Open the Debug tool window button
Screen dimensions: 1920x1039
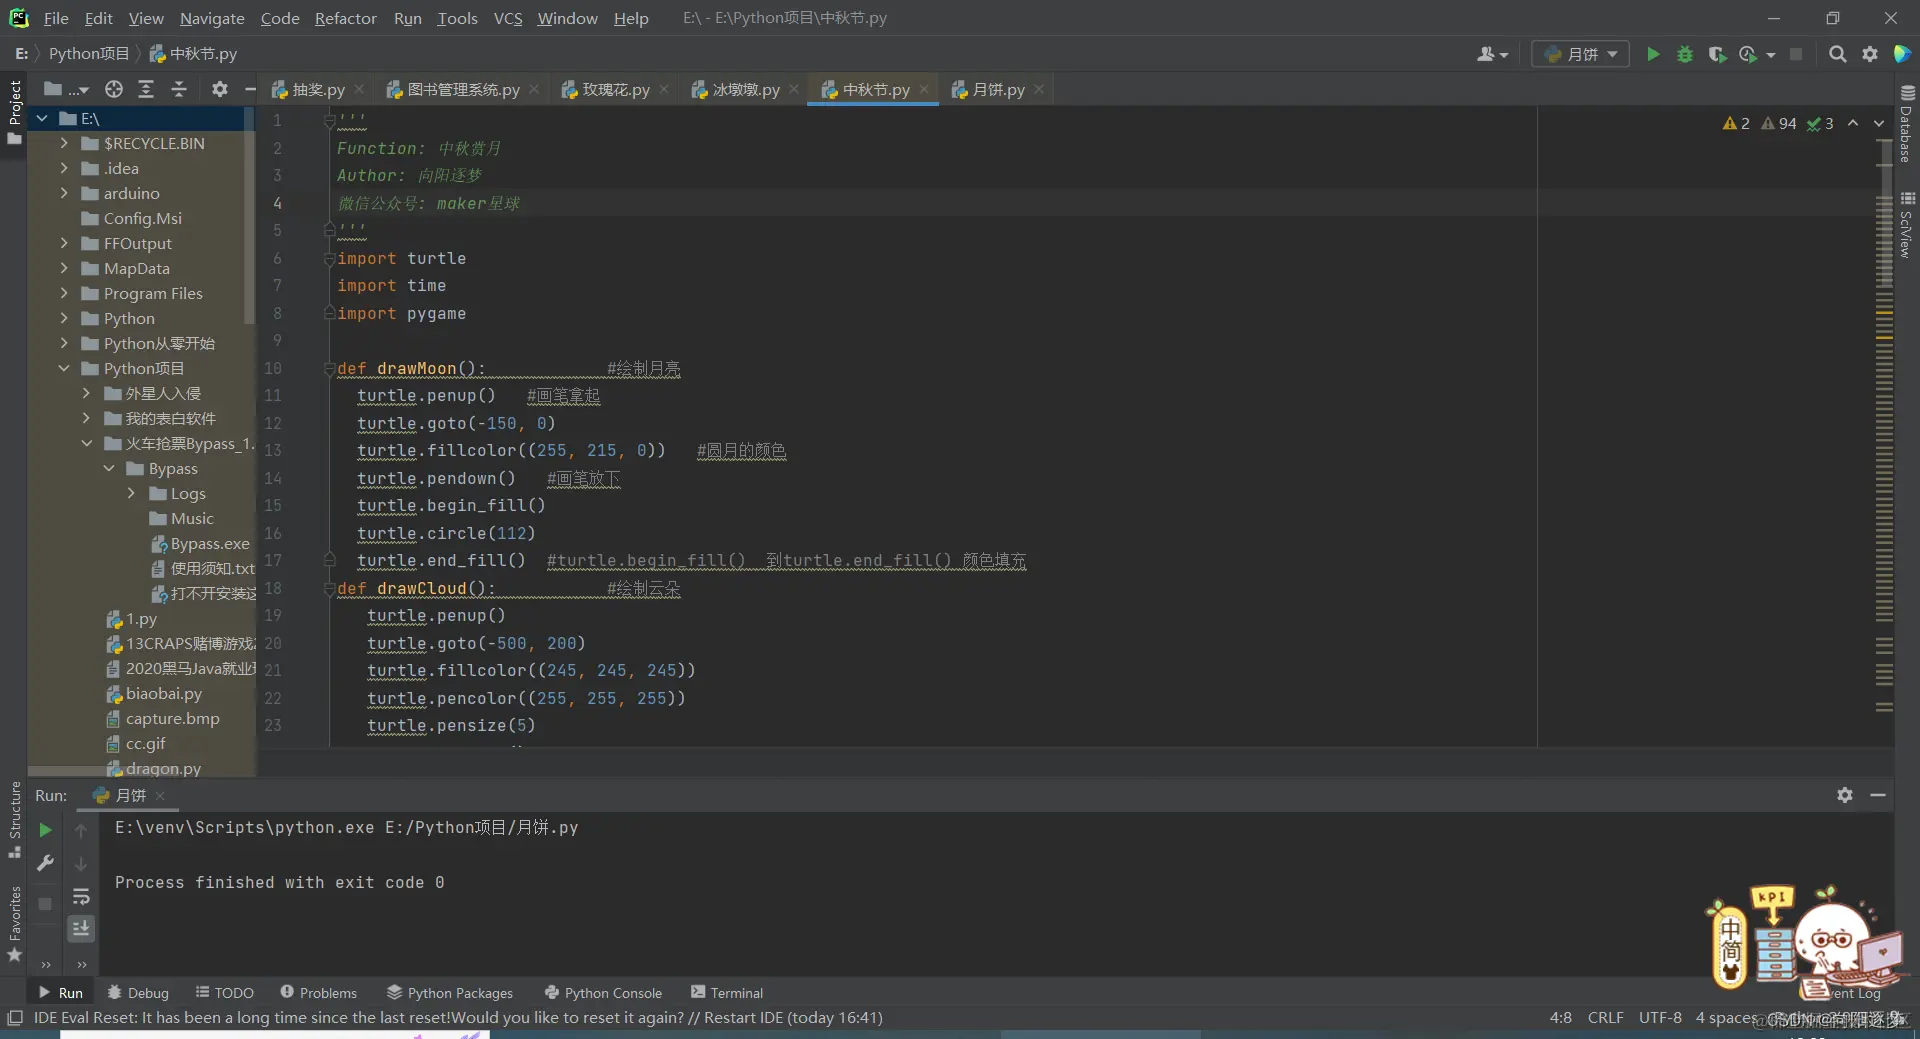138,993
